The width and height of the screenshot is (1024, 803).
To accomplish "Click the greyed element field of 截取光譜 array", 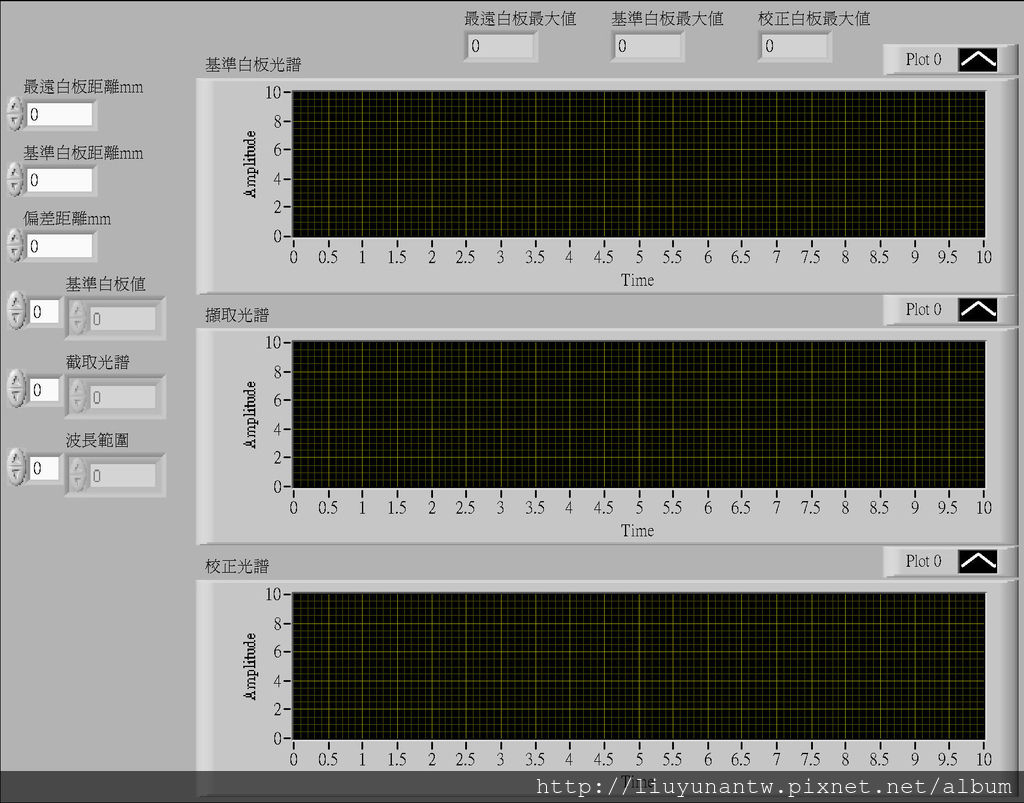I will 122,398.
